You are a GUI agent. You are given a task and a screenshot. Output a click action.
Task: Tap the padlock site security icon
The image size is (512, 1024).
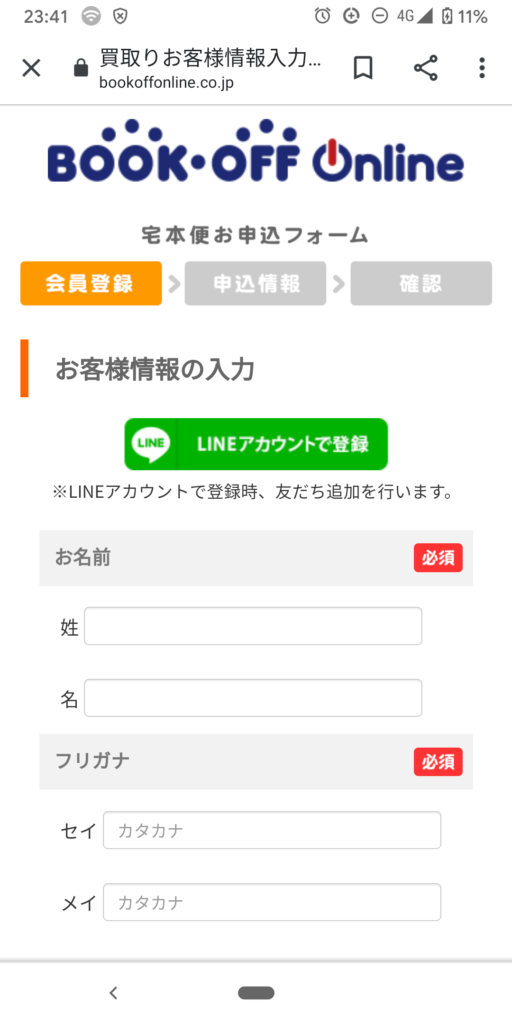[81, 68]
